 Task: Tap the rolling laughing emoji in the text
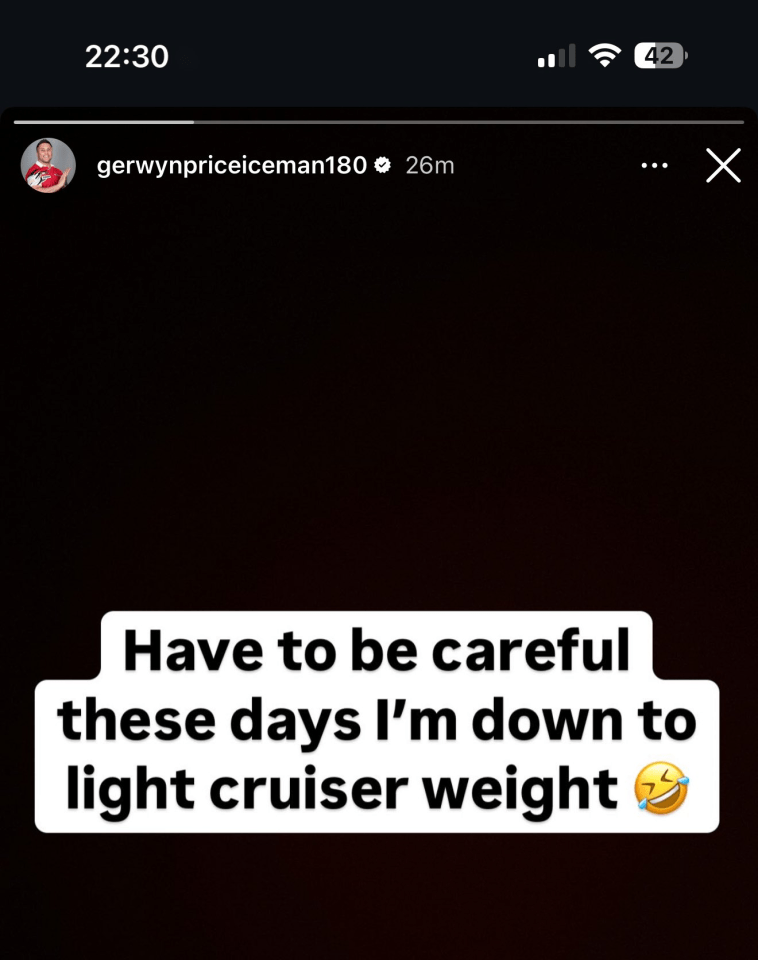tap(661, 788)
